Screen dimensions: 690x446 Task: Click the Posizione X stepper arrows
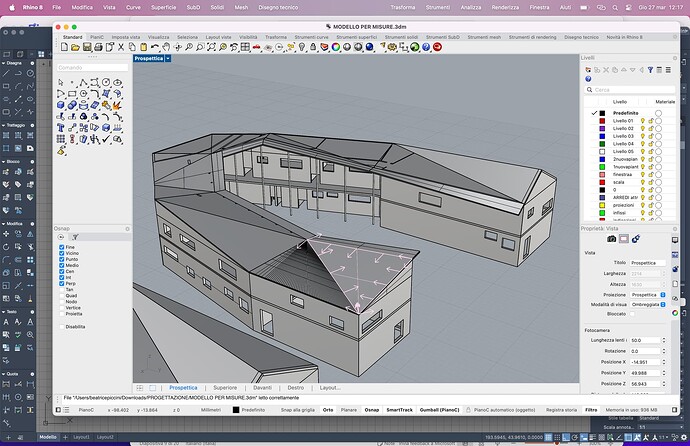point(664,362)
